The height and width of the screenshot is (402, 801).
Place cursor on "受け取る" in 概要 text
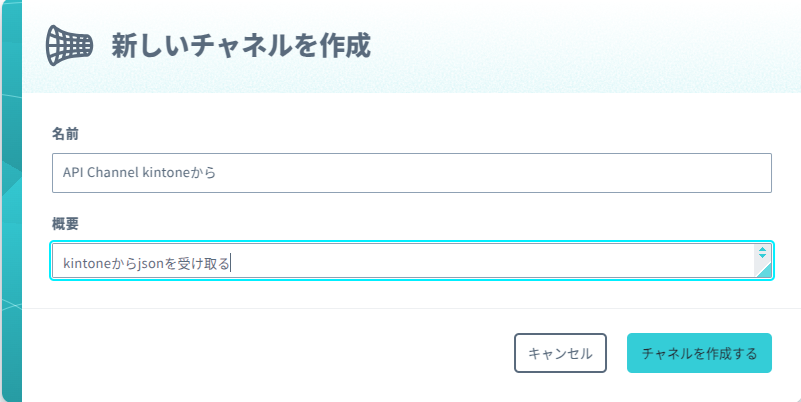click(203, 264)
